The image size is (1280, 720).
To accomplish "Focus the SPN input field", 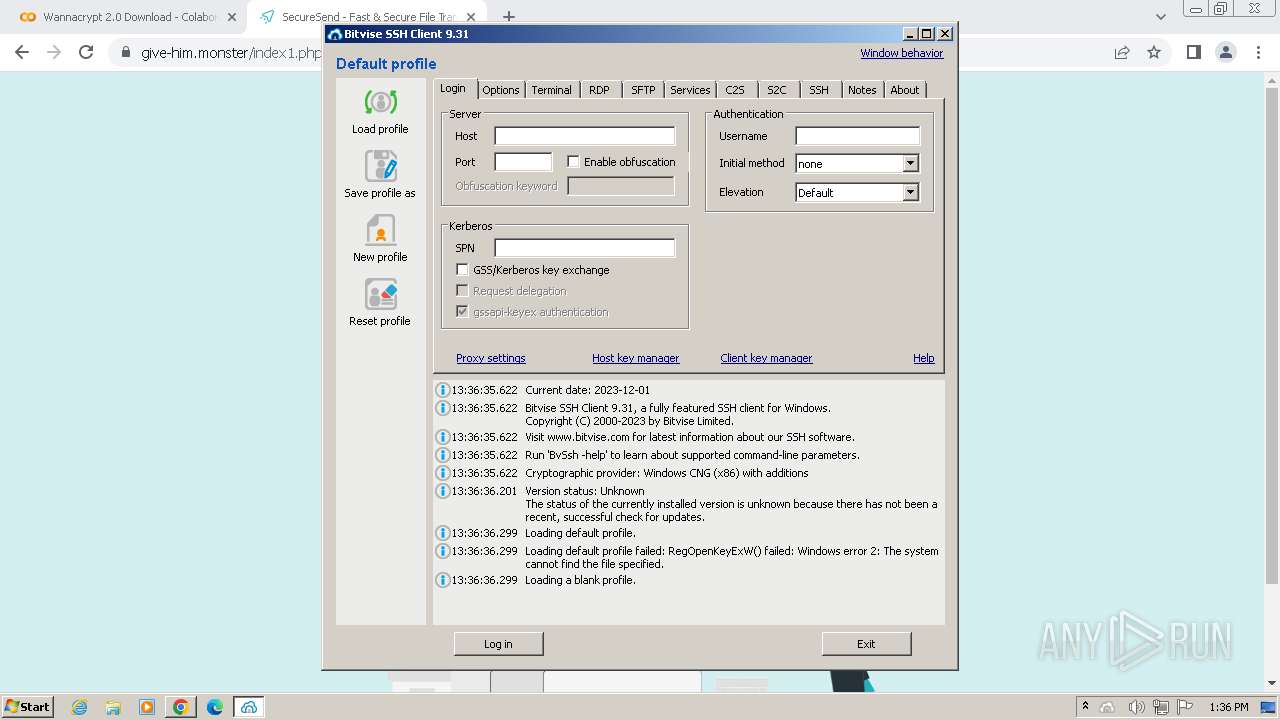I will pos(585,248).
